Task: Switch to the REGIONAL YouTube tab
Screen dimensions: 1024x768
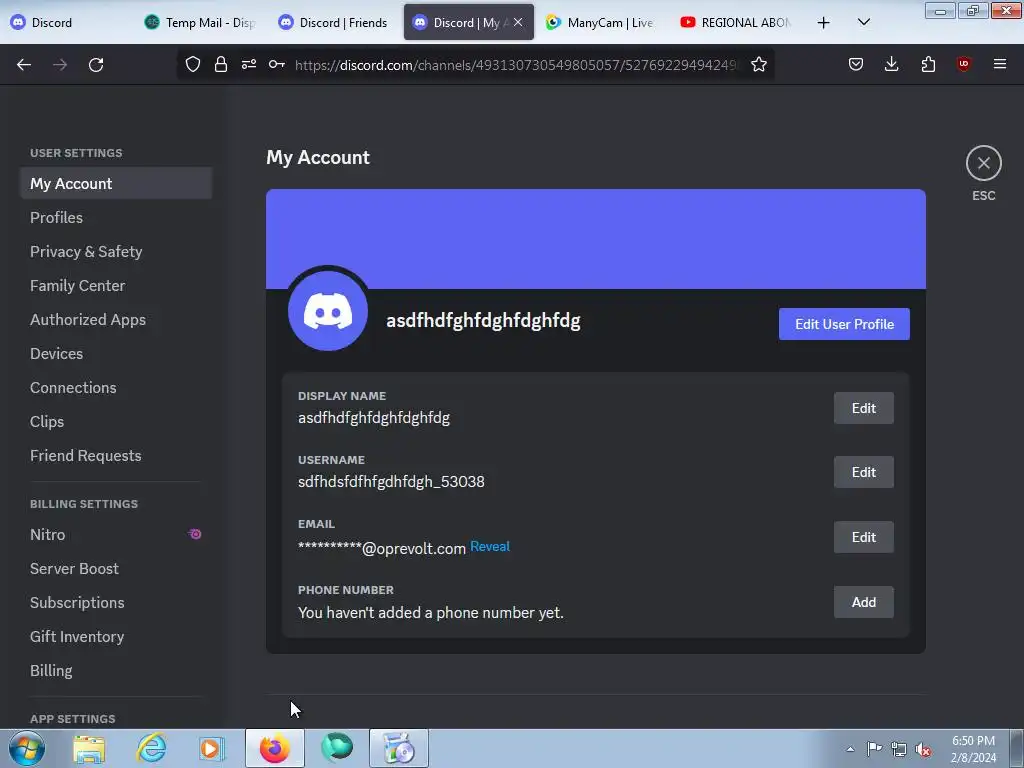Action: coord(735,22)
